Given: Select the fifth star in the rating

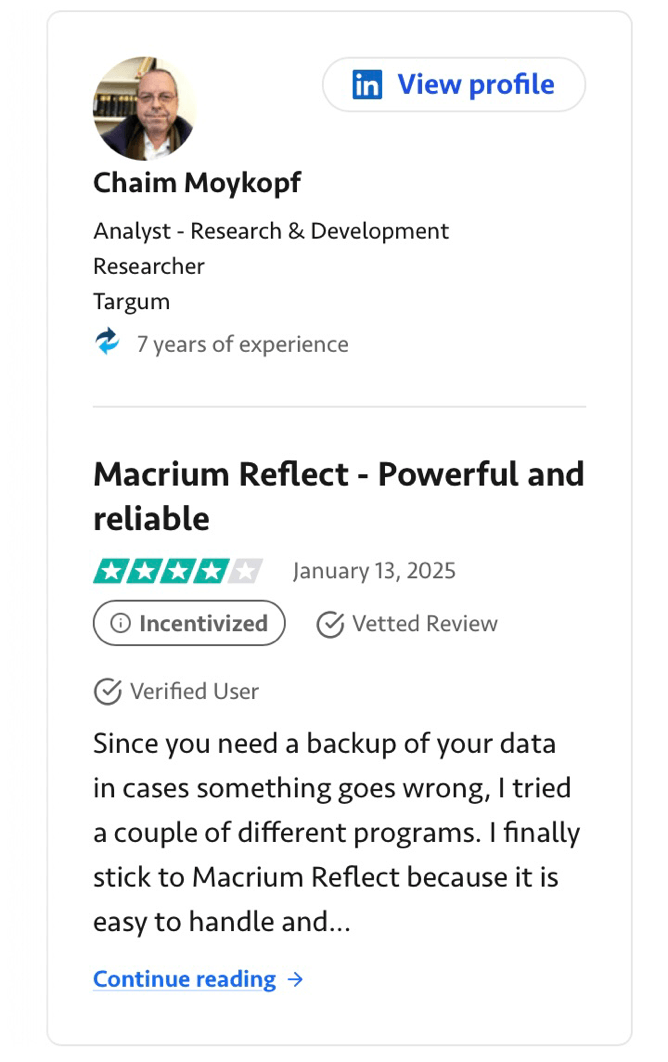Looking at the screenshot, I should tap(243, 570).
